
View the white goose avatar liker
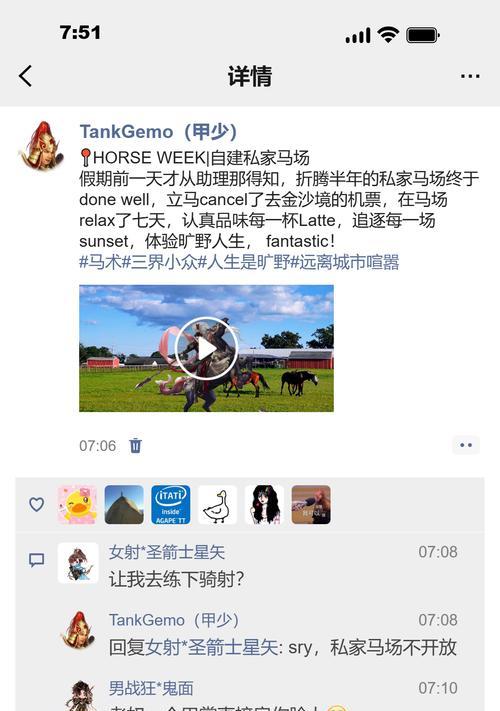(218, 505)
